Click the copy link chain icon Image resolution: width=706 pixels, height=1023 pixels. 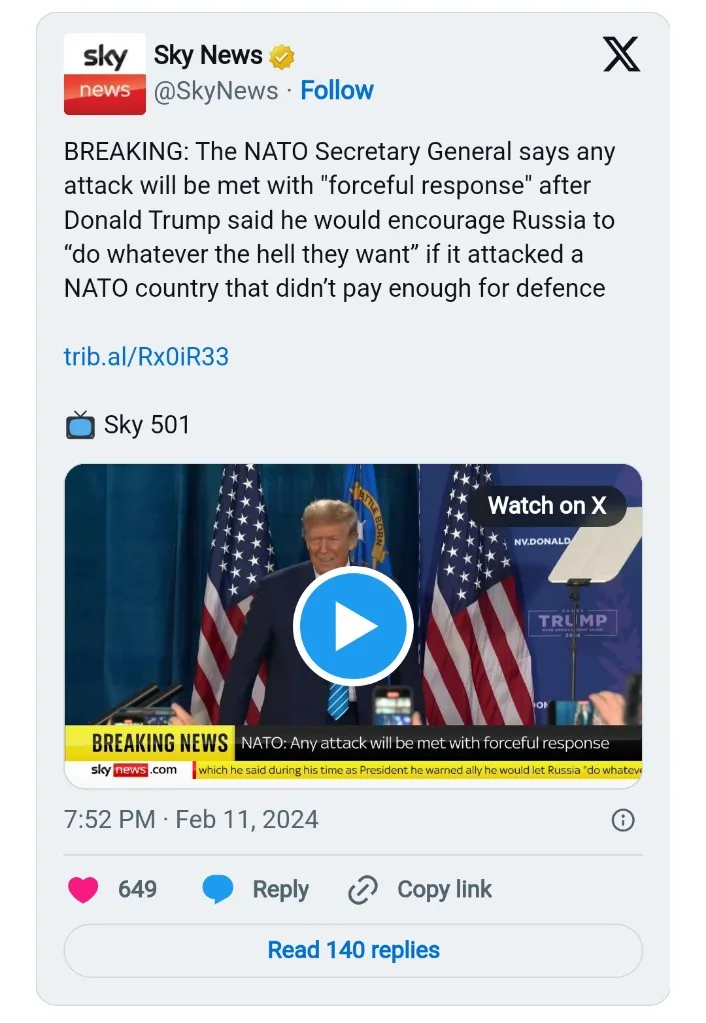362,890
